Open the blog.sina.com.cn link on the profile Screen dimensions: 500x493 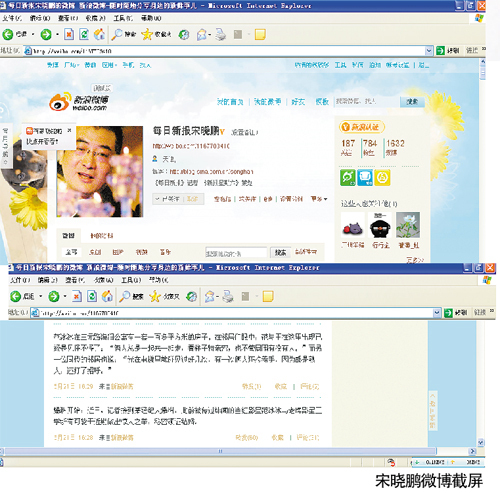pos(211,172)
